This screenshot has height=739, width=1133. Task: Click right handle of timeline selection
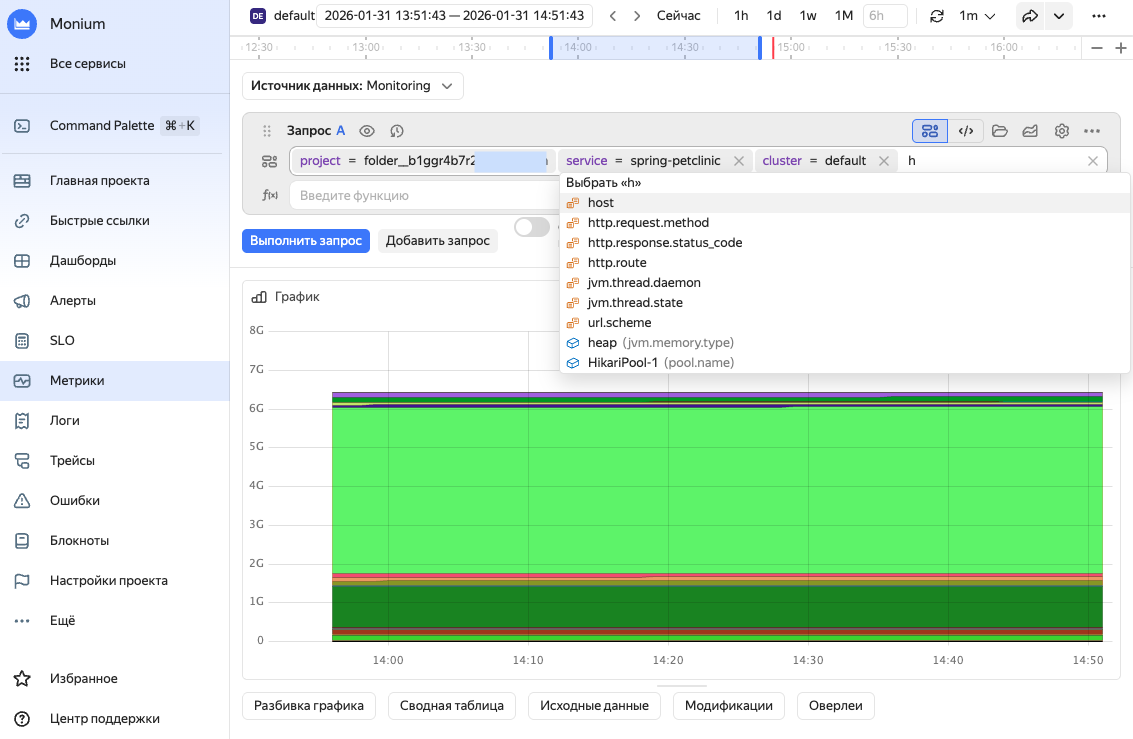click(x=760, y=47)
